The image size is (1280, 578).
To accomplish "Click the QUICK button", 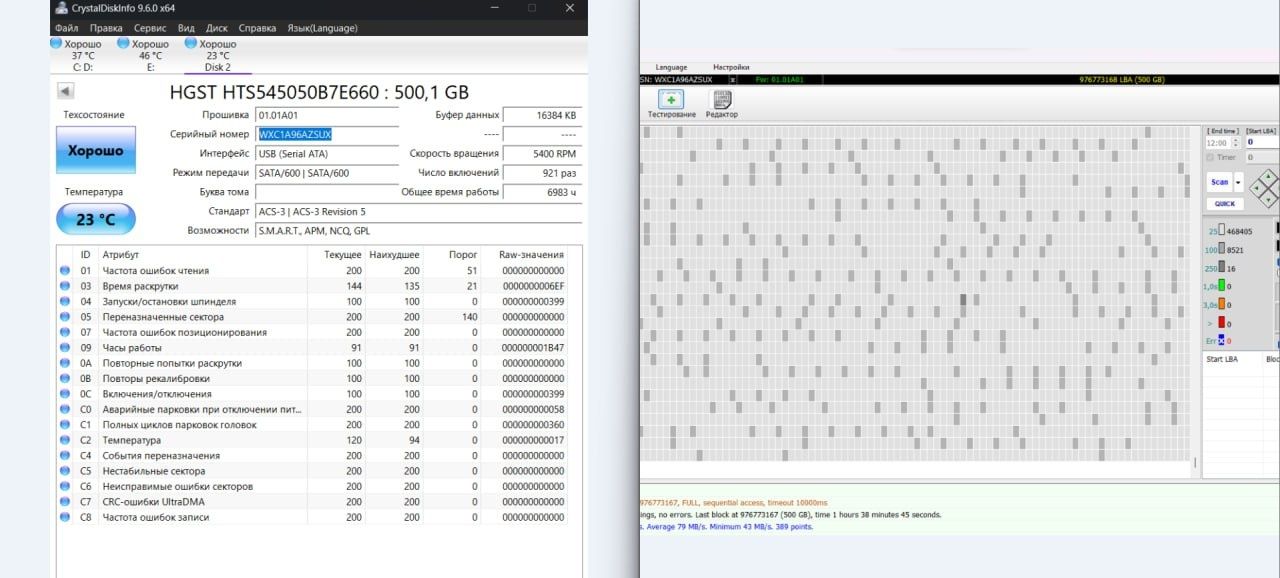I will click(x=1225, y=203).
